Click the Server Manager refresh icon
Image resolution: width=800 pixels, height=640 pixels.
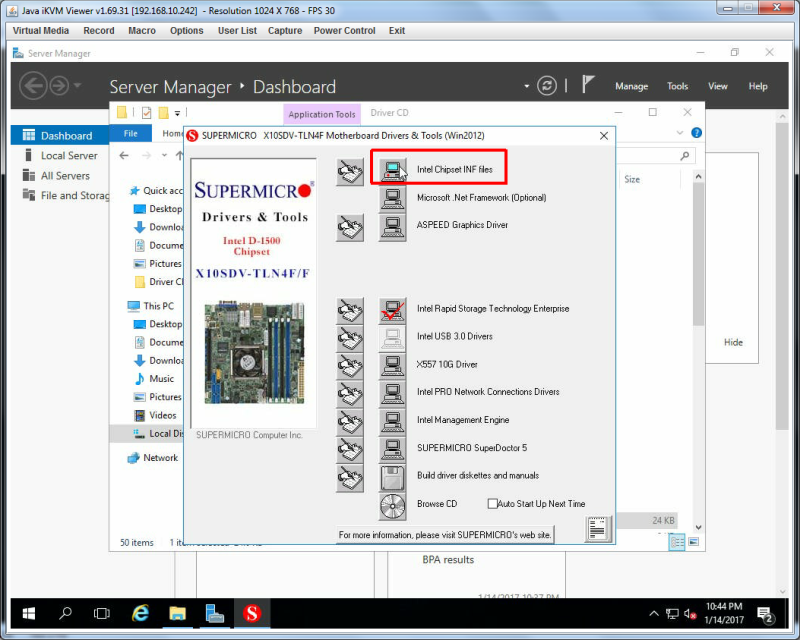pos(546,86)
